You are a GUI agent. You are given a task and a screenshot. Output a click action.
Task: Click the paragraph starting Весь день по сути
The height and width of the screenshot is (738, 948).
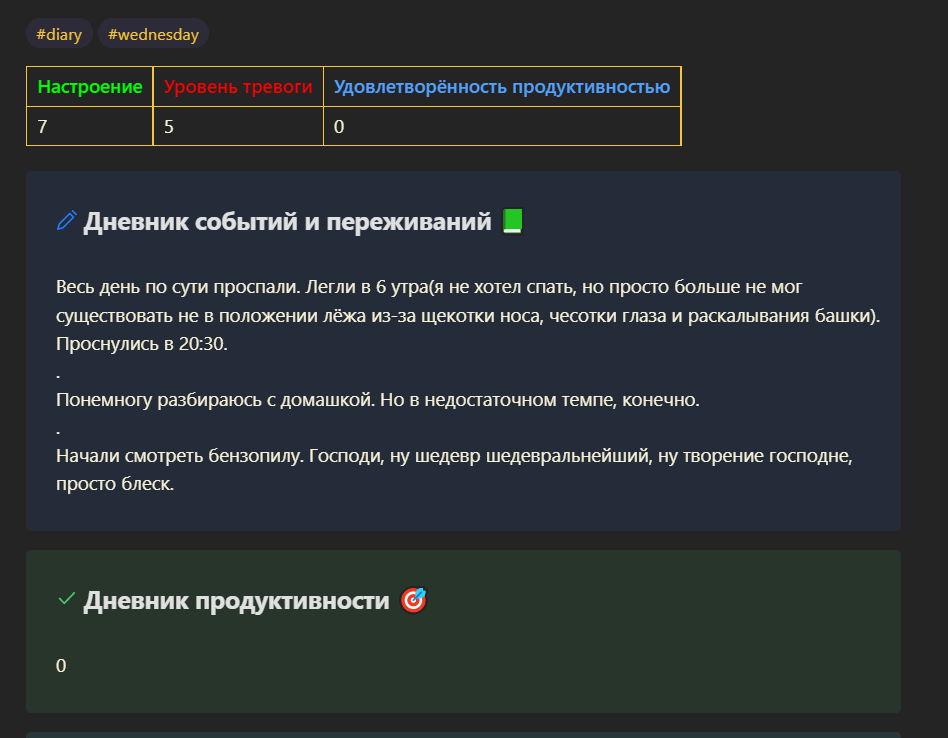(x=468, y=315)
